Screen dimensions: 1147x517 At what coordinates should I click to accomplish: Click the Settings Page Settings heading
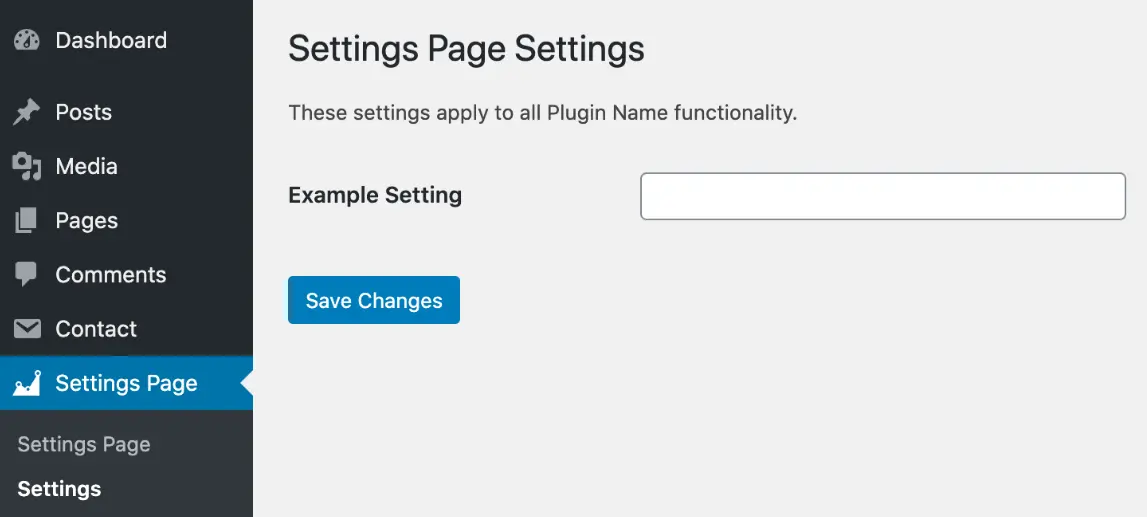pos(466,50)
